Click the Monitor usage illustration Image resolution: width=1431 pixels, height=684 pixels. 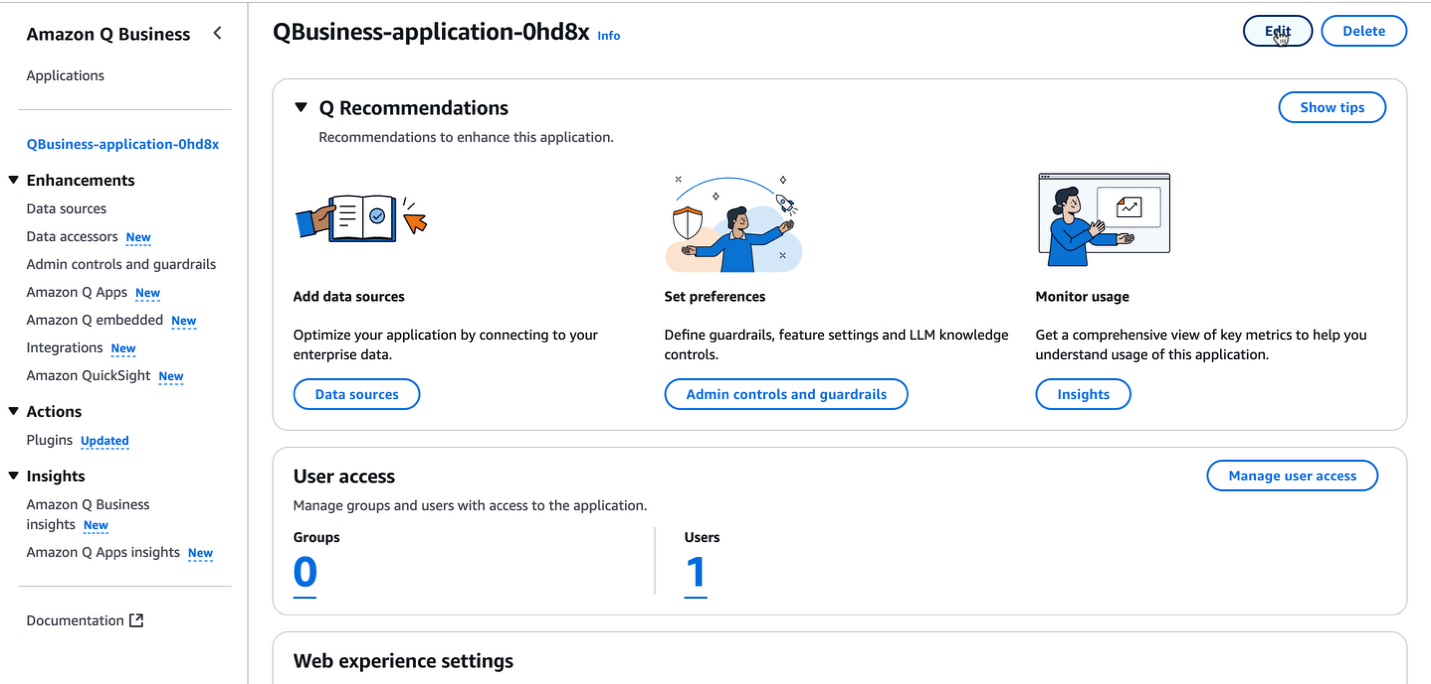click(1103, 219)
